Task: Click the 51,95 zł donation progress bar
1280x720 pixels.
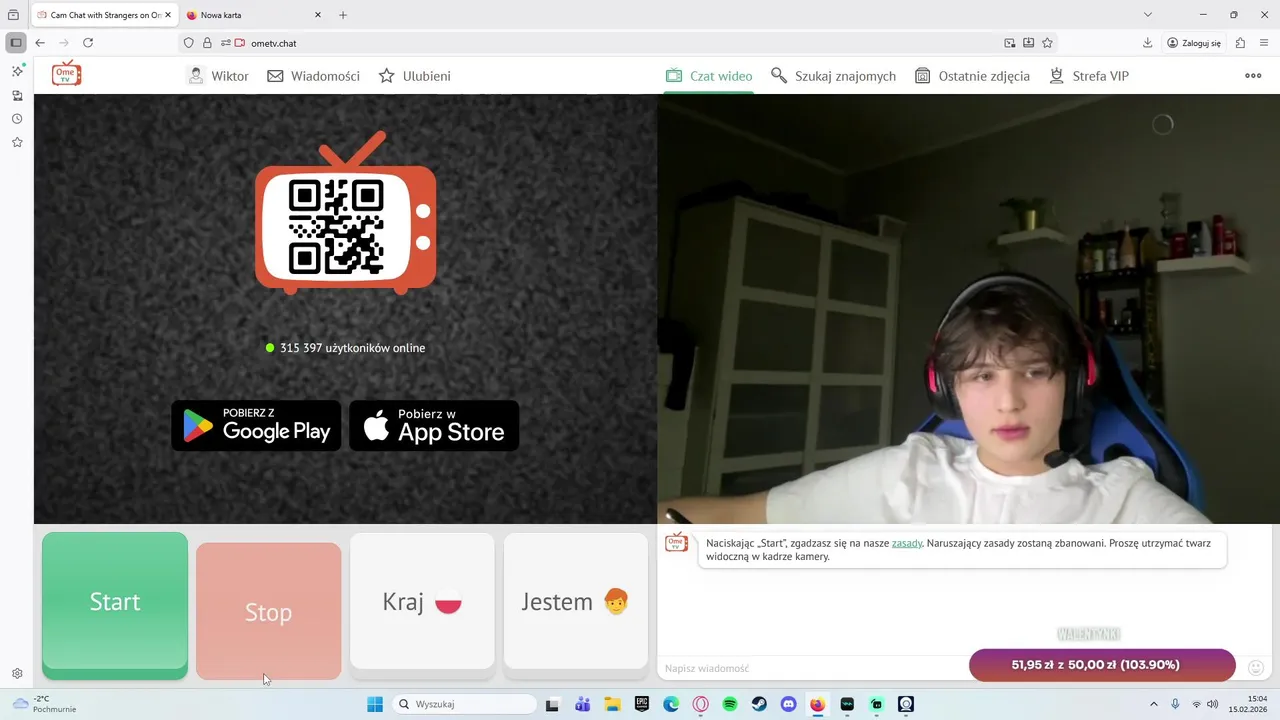Action: coord(1102,665)
